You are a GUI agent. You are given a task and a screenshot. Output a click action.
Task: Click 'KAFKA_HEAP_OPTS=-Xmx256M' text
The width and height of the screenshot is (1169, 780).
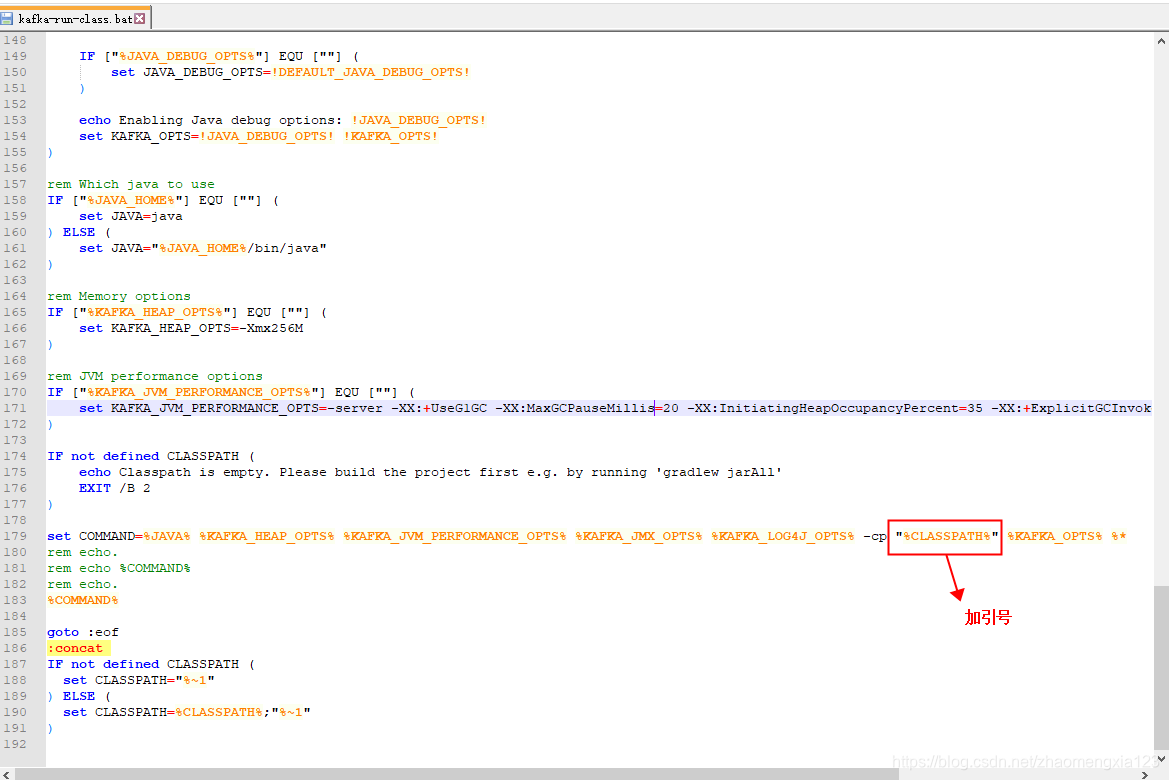pyautogui.click(x=207, y=328)
